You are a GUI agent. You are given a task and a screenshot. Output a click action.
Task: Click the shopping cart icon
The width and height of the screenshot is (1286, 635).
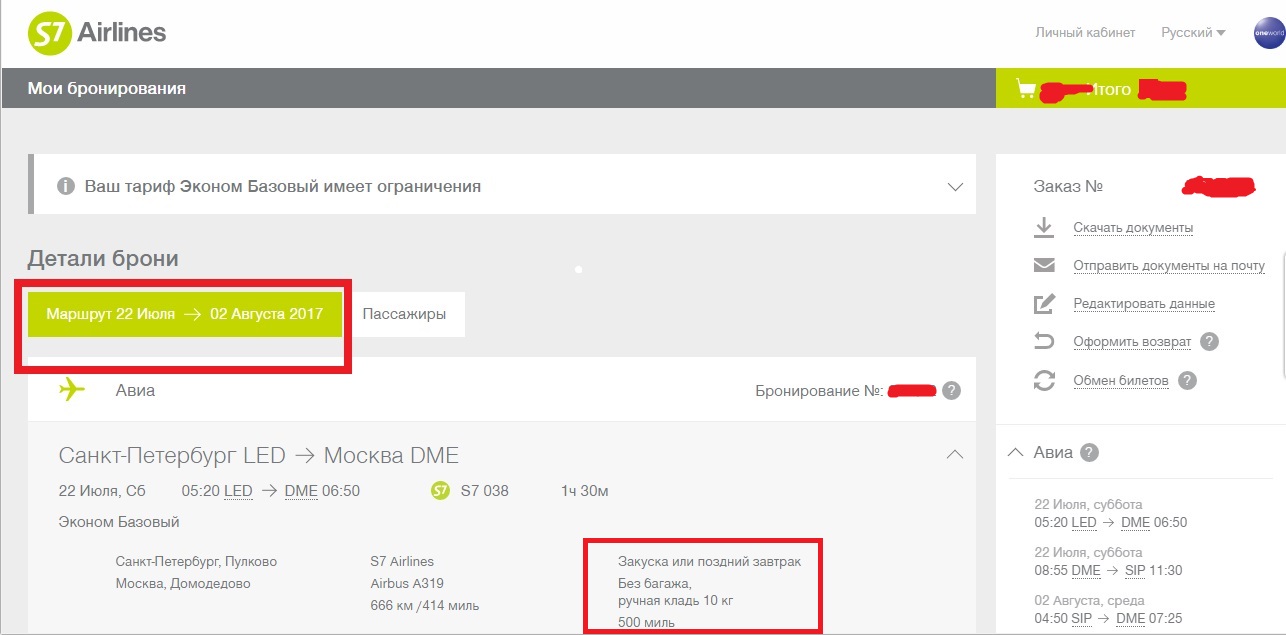pyautogui.click(x=1025, y=89)
